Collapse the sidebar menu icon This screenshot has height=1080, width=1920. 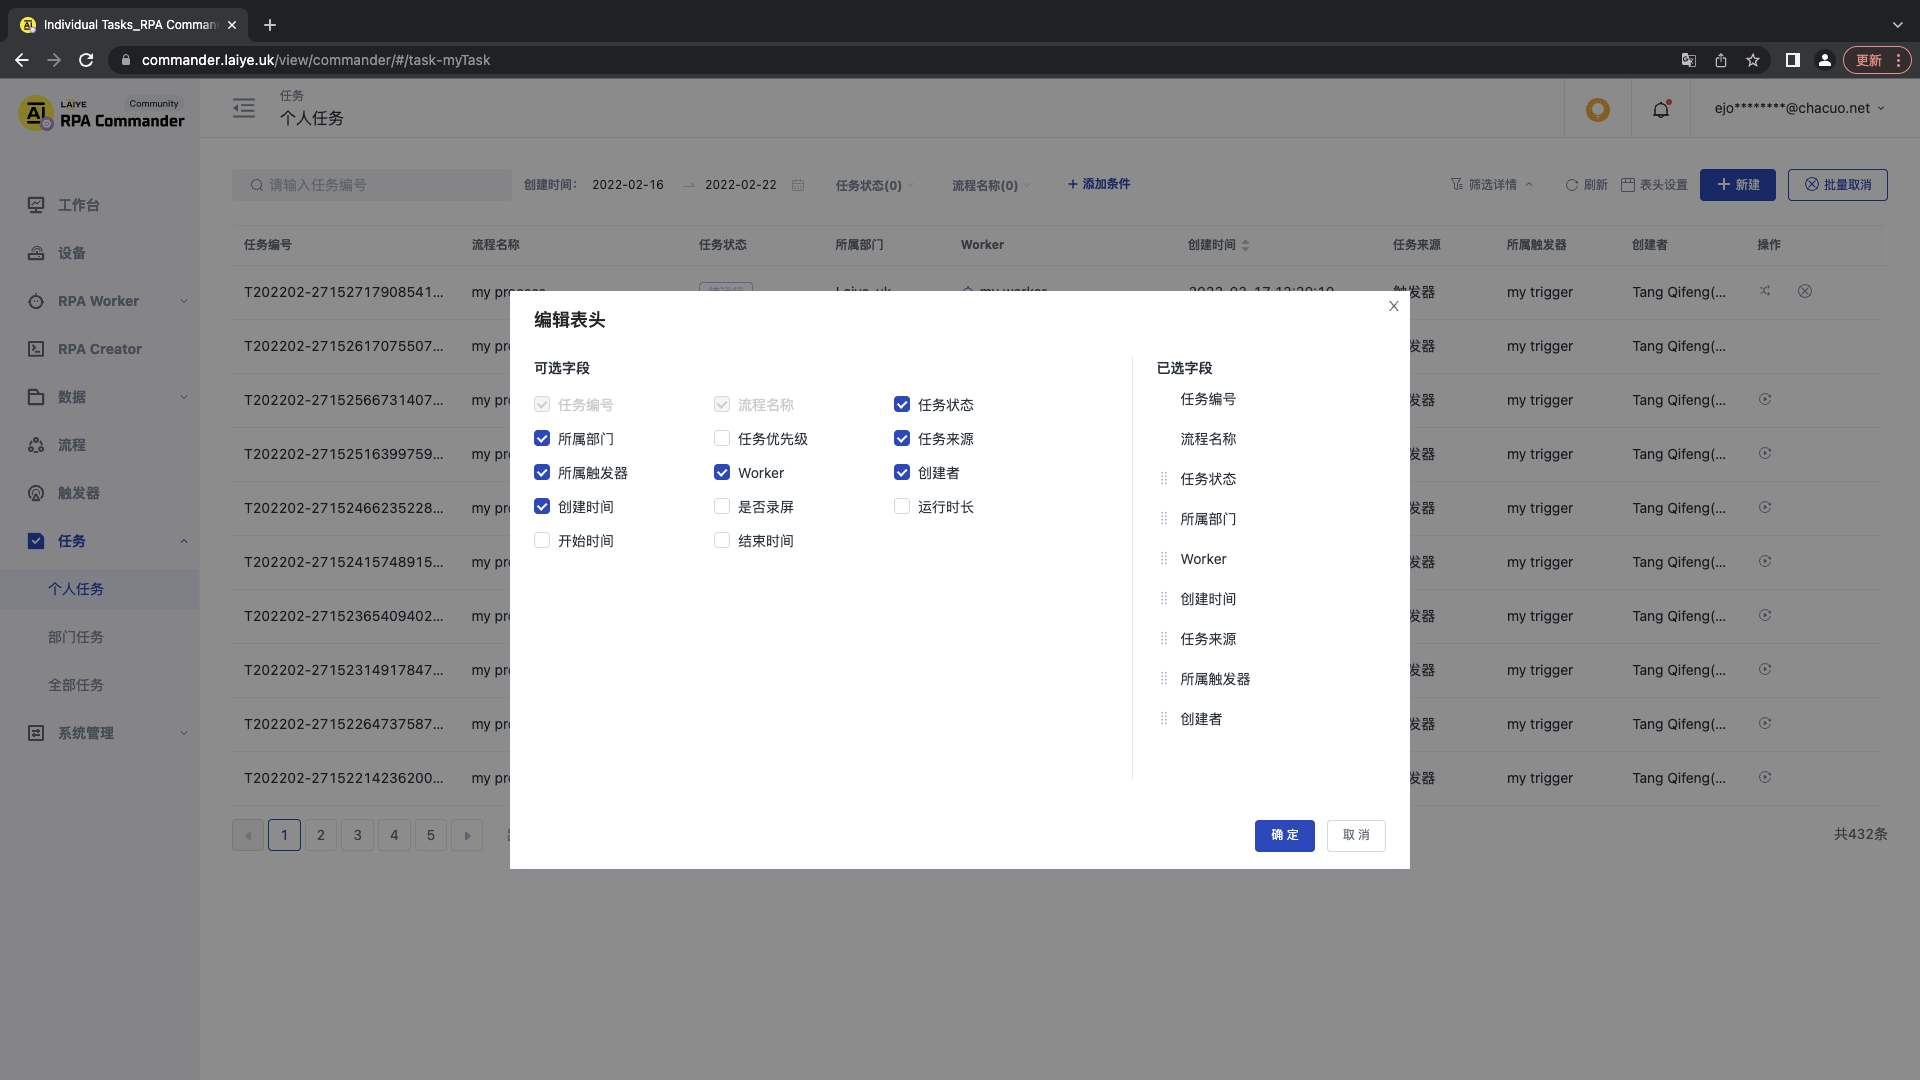(x=244, y=108)
